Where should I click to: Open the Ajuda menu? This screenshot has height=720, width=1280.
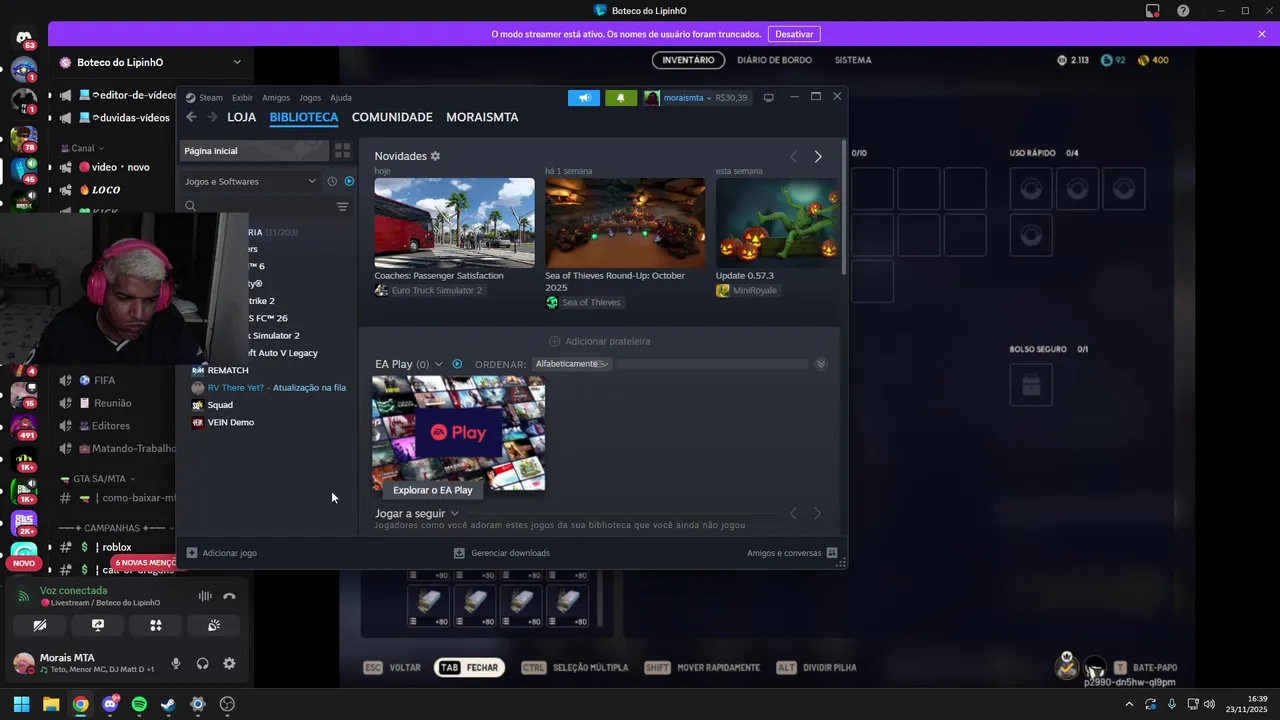pos(341,98)
